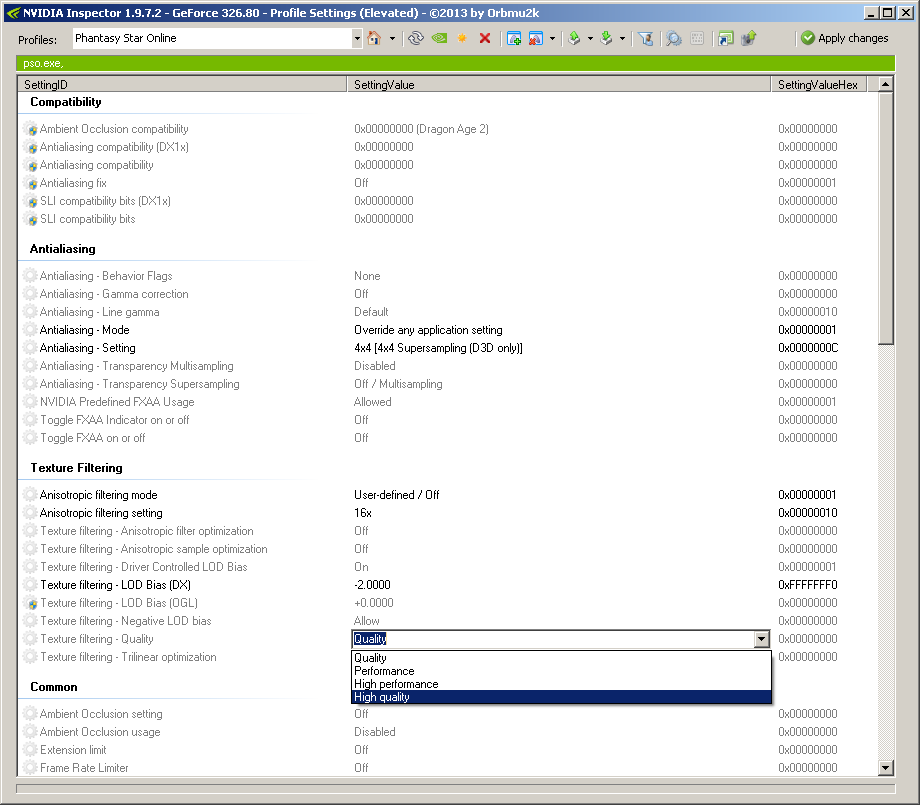
Task: Open the import options dropdown arrow
Action: (x=622, y=39)
